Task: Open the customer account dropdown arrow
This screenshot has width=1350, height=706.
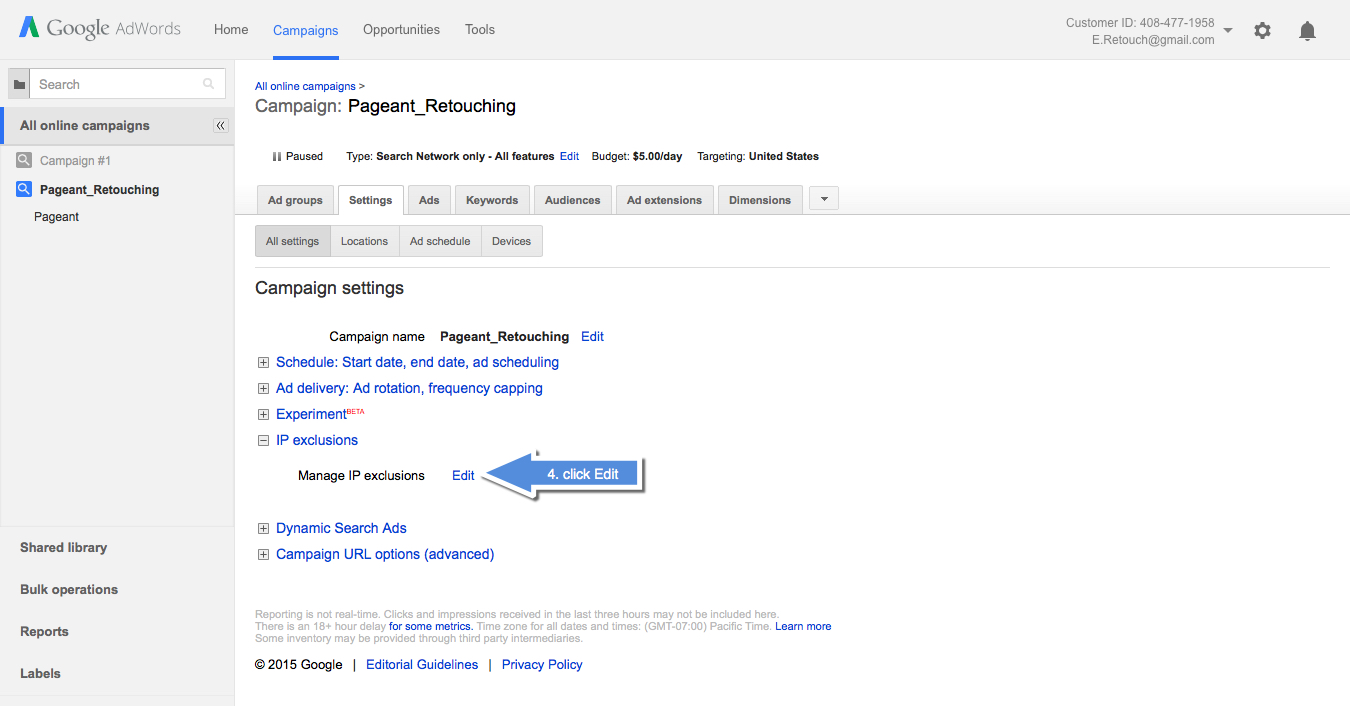Action: pyautogui.click(x=1228, y=30)
